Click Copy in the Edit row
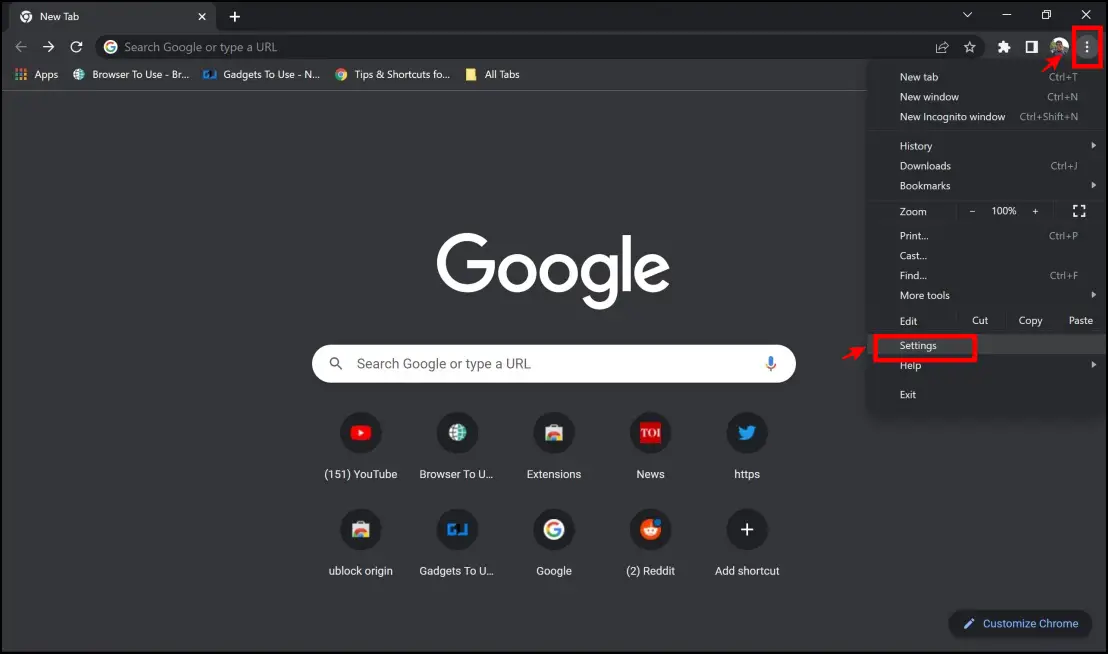Screen dimensions: 1108x654 [x=1030, y=321]
